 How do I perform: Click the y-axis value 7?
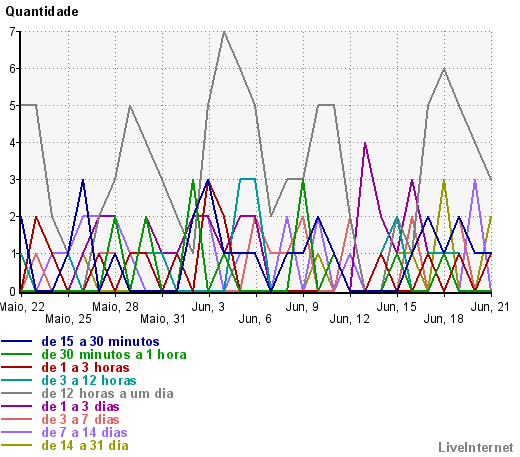[12, 32]
